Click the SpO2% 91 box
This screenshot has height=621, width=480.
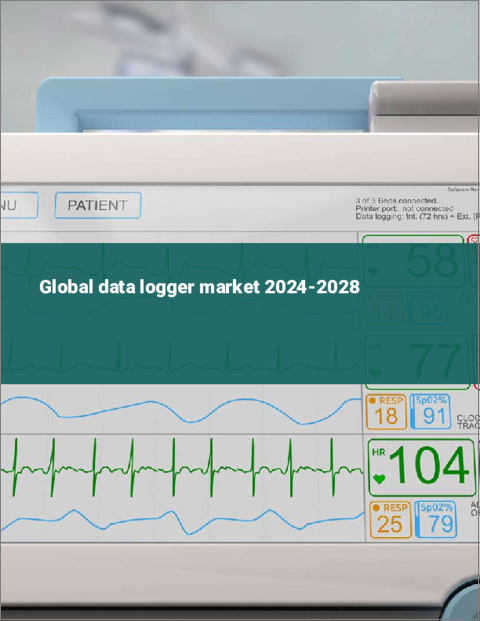(430, 412)
